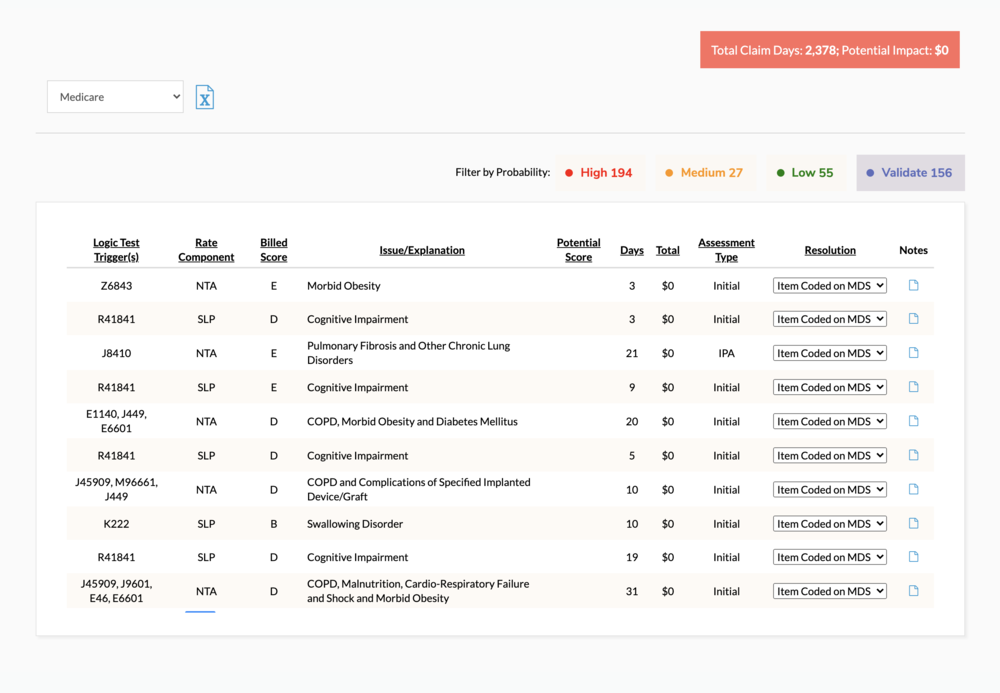Filter by Low 55 probability
This screenshot has width=1000, height=693.
805,173
